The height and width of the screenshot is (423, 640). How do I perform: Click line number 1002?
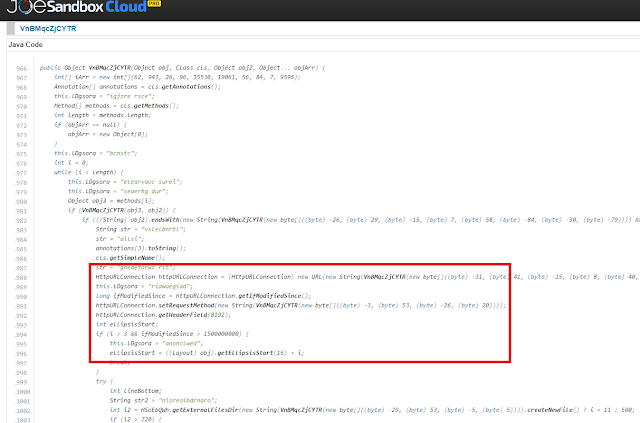(23, 411)
